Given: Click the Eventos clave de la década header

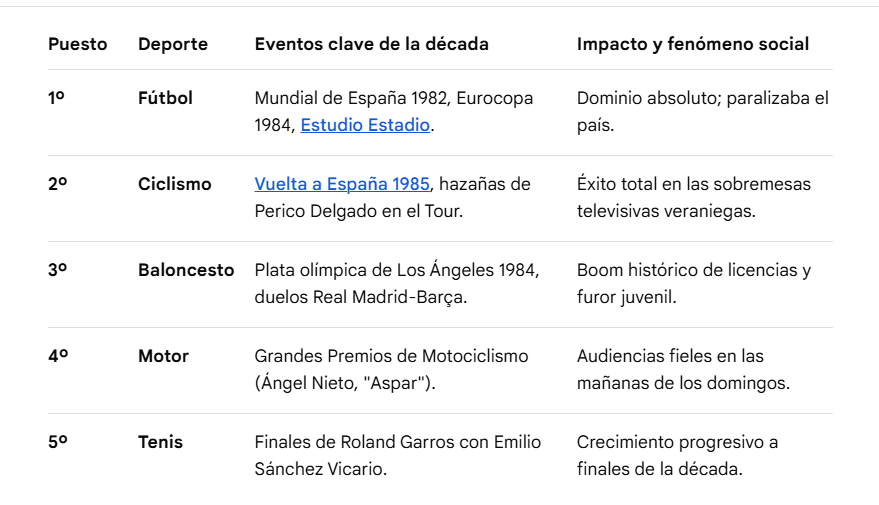Looking at the screenshot, I should [372, 44].
